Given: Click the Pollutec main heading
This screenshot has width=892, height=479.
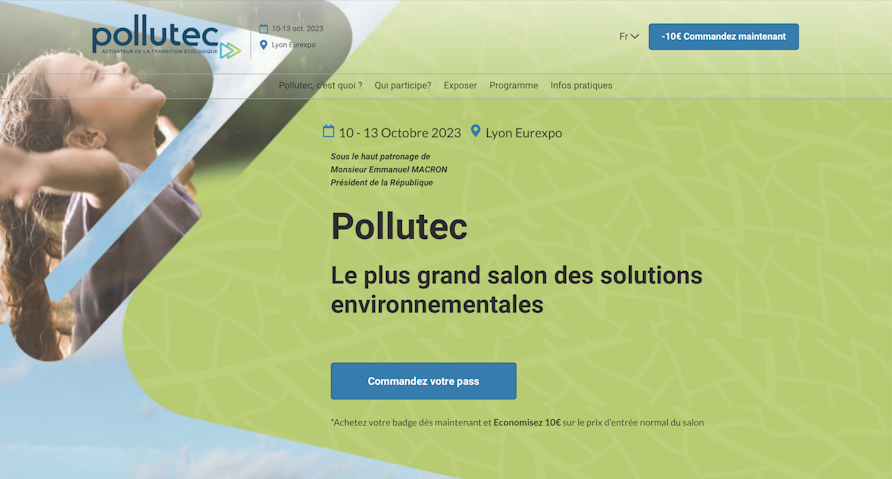Looking at the screenshot, I should [x=399, y=226].
